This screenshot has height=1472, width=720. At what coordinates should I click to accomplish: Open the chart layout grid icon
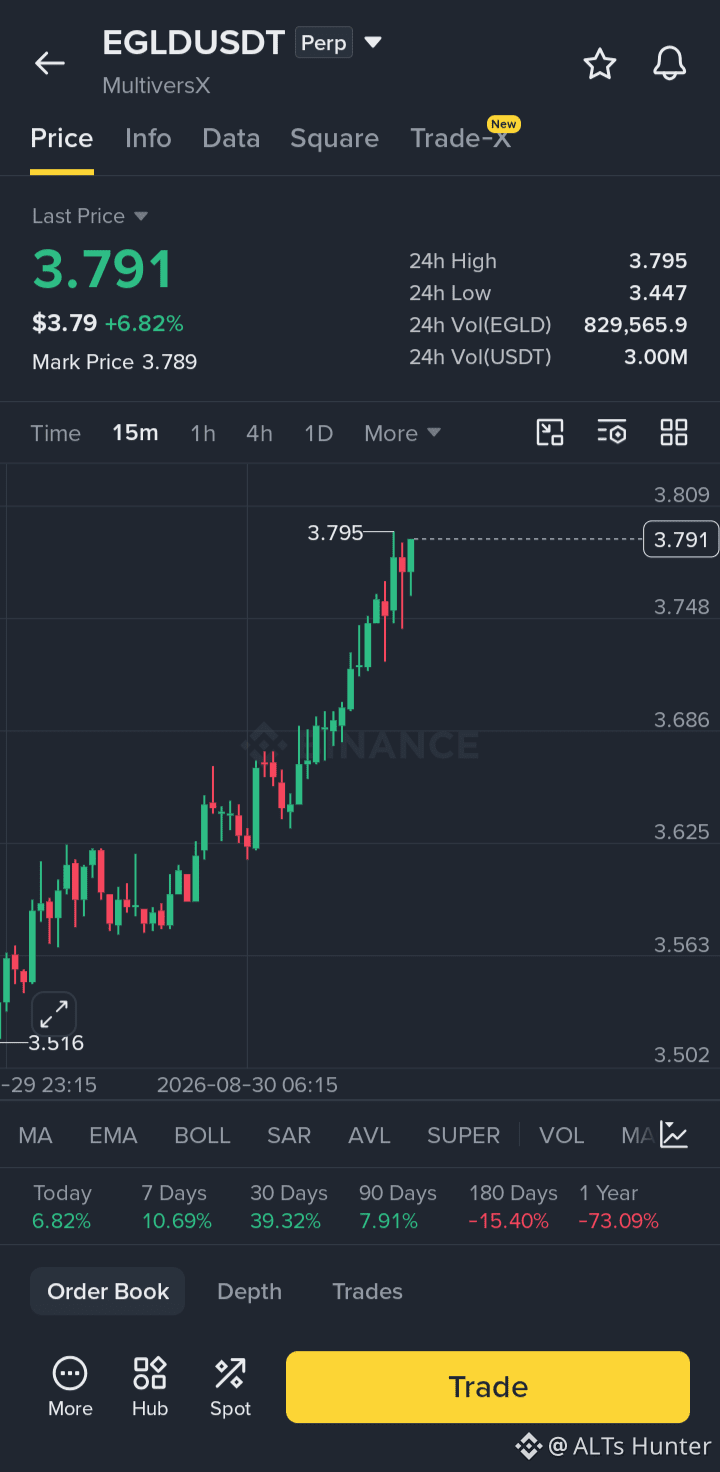pyautogui.click(x=674, y=432)
